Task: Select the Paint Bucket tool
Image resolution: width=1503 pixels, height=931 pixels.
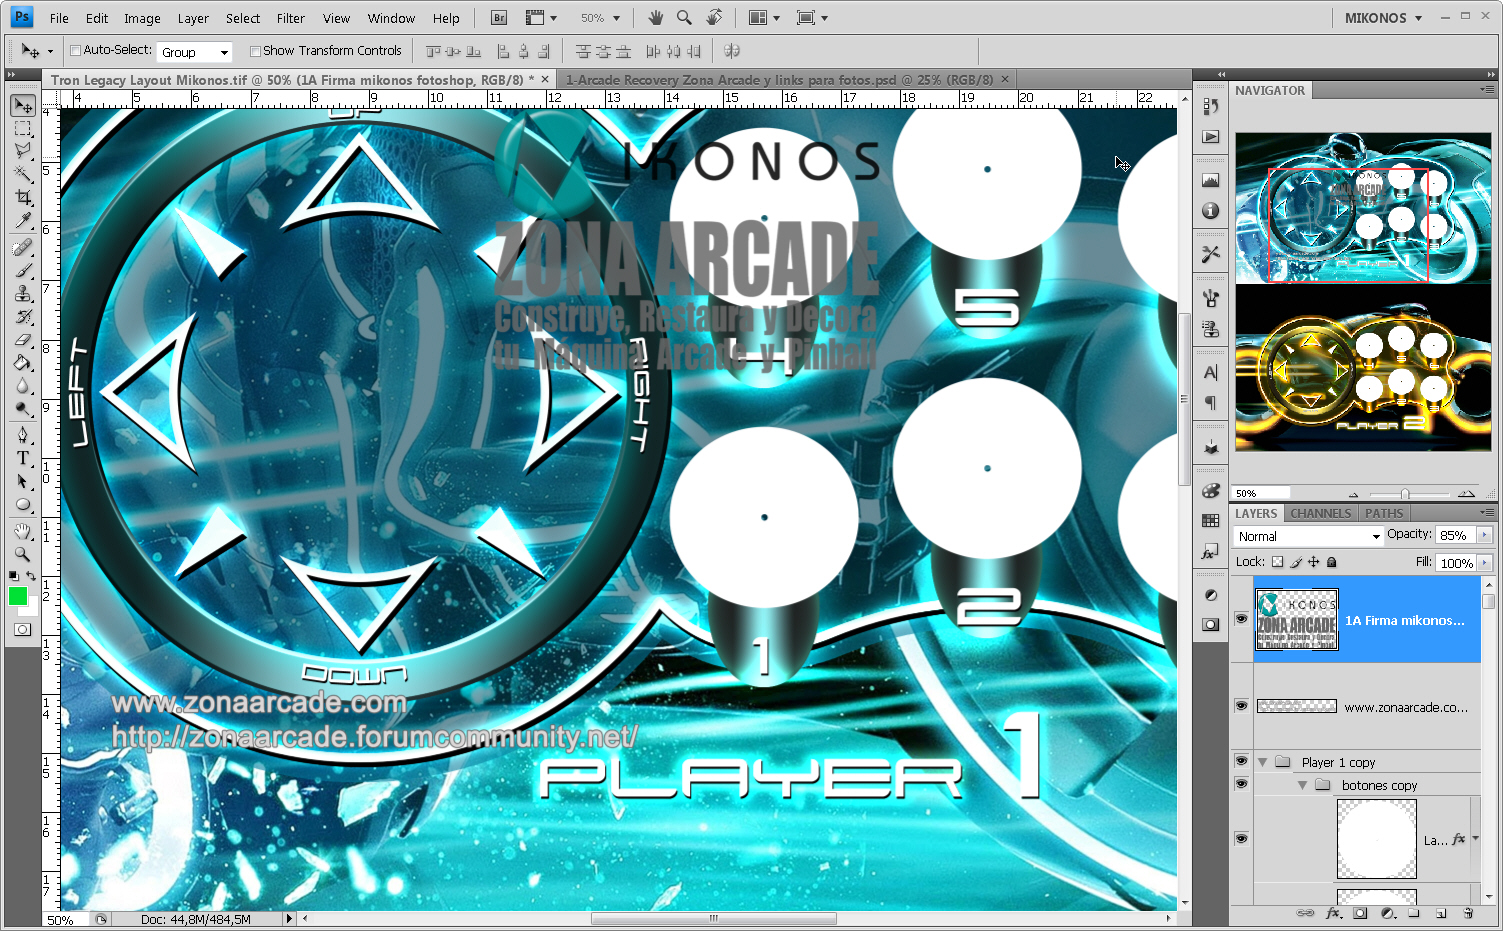Action: (x=22, y=362)
